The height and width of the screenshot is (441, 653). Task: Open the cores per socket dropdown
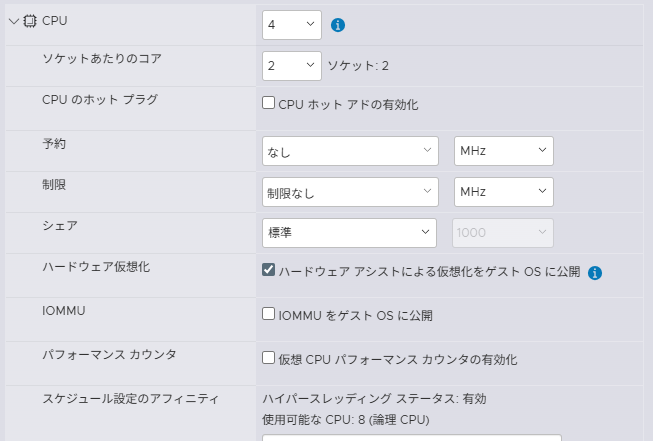(x=291, y=66)
